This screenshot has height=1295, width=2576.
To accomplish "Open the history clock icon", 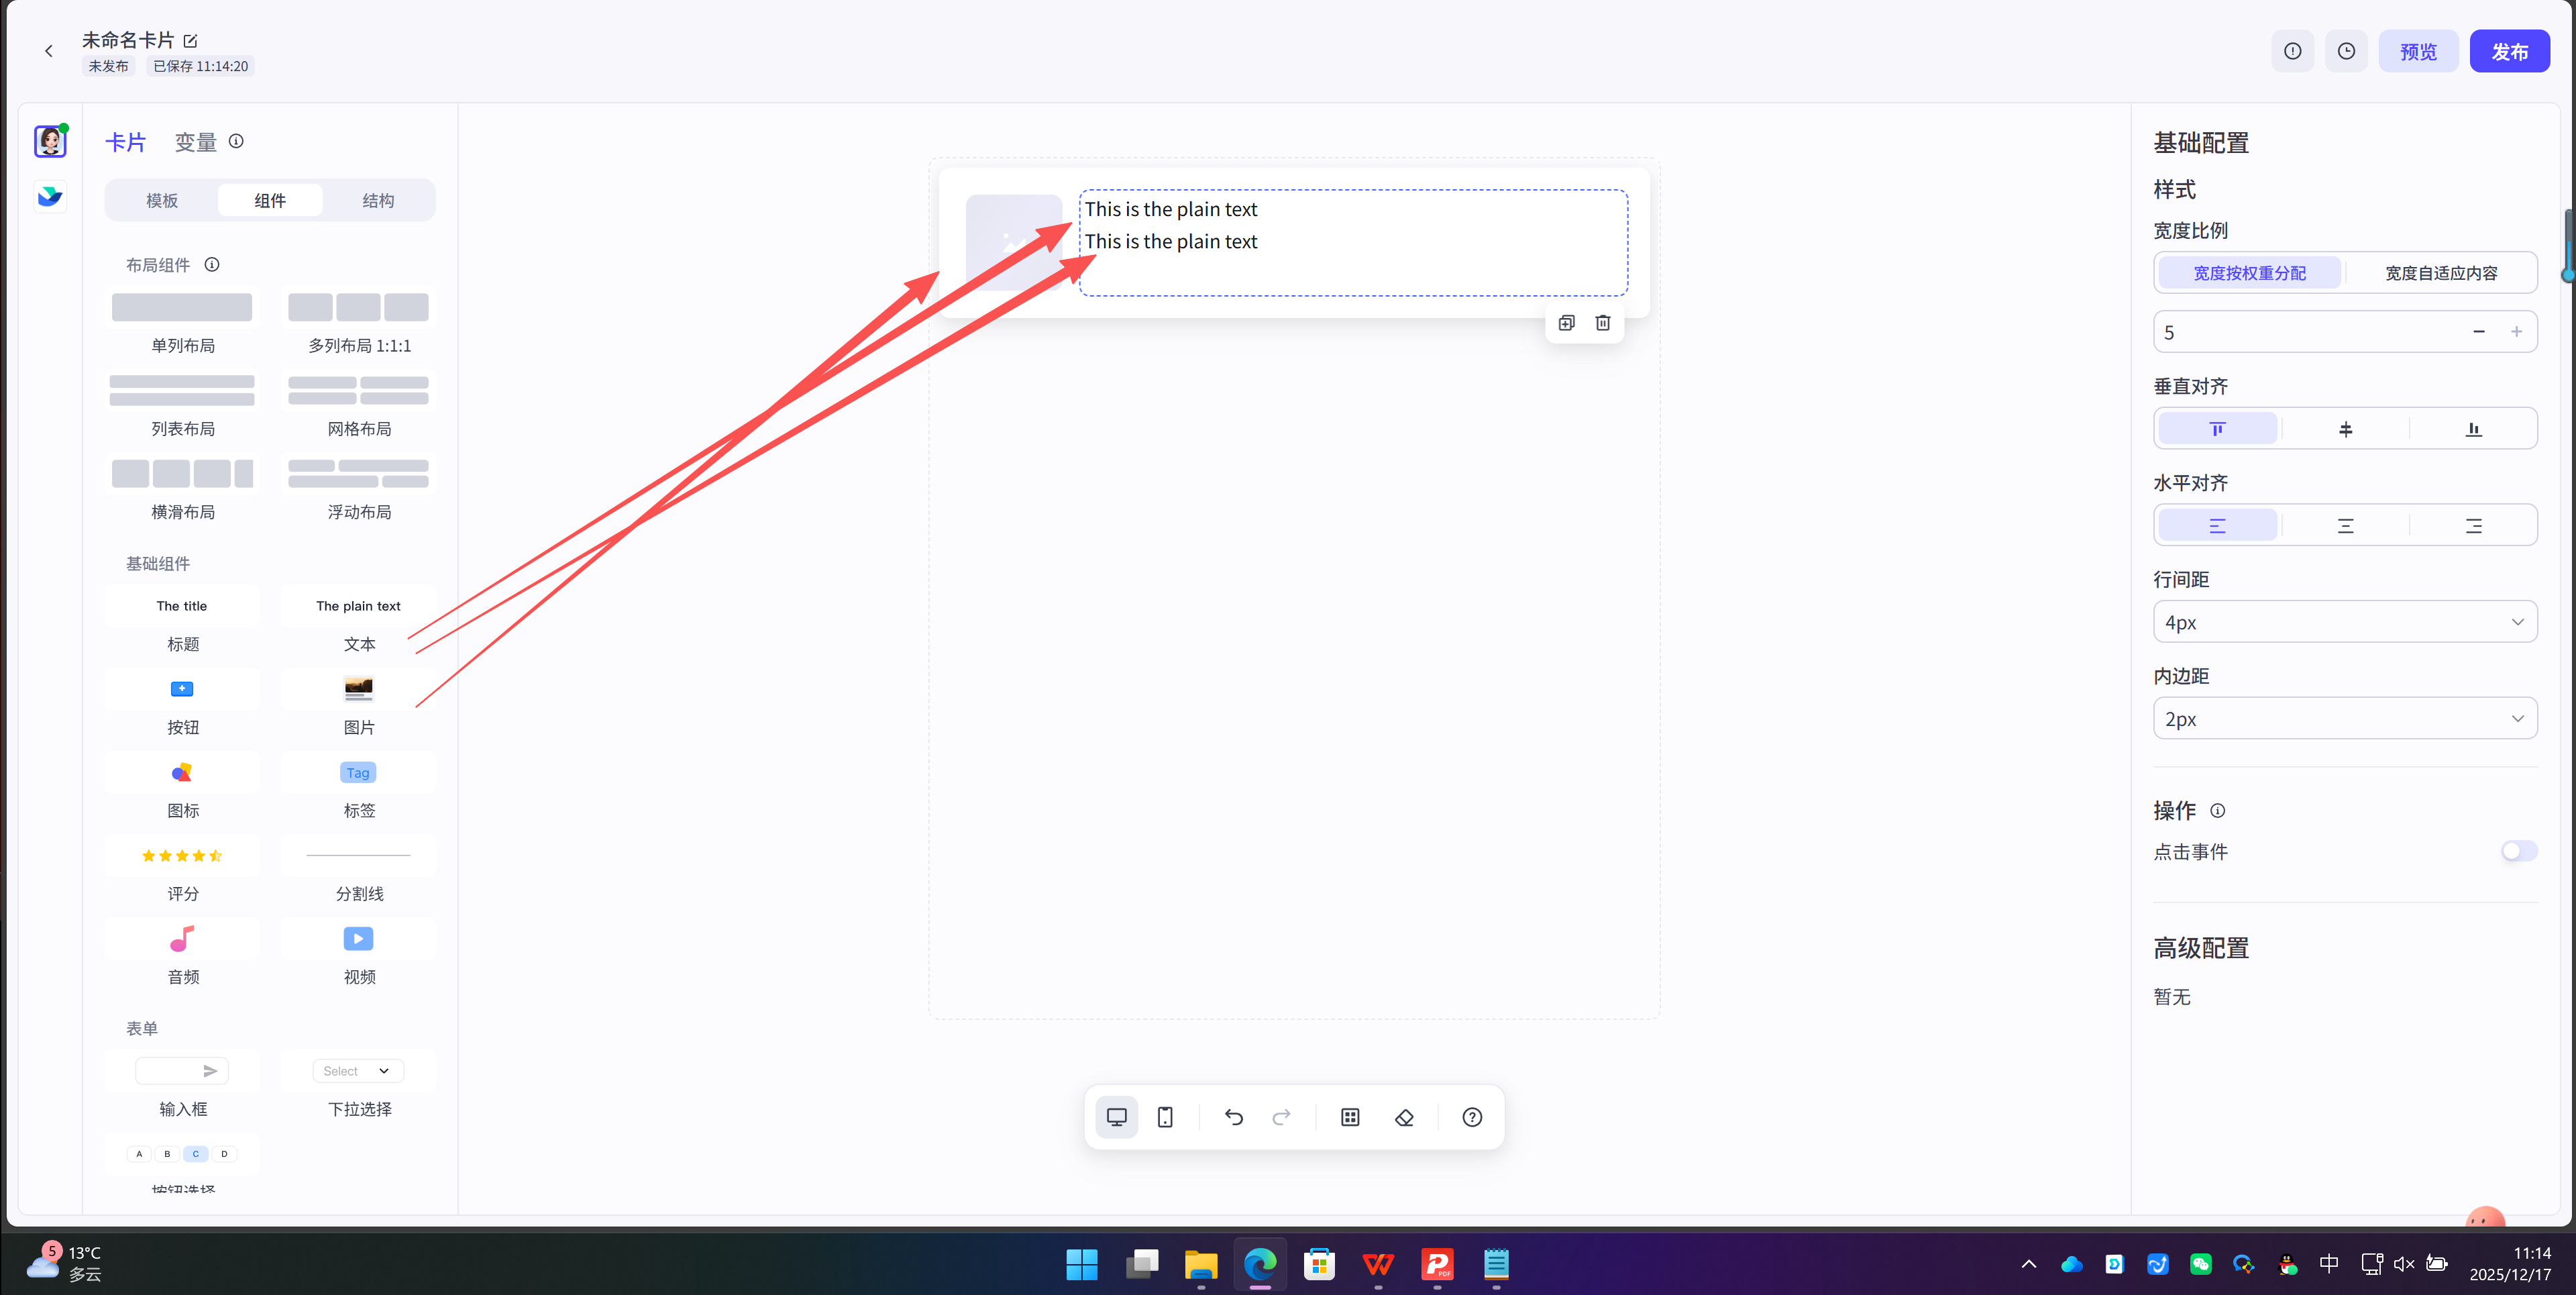I will (x=2346, y=51).
